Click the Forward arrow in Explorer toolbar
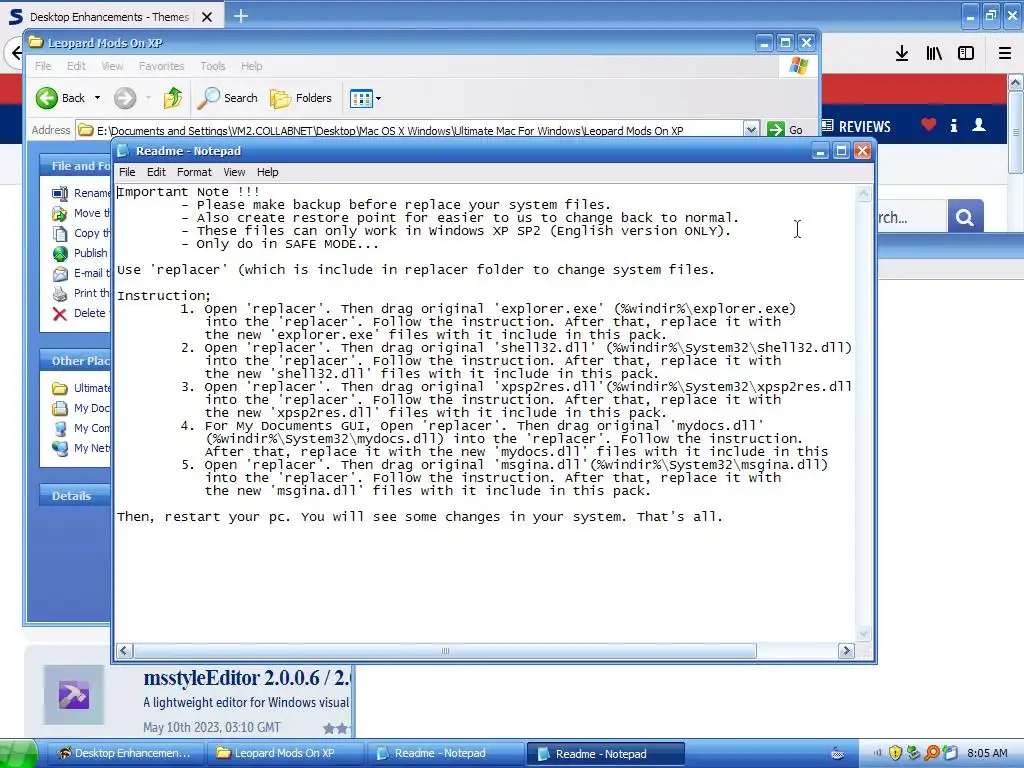 pos(125,98)
